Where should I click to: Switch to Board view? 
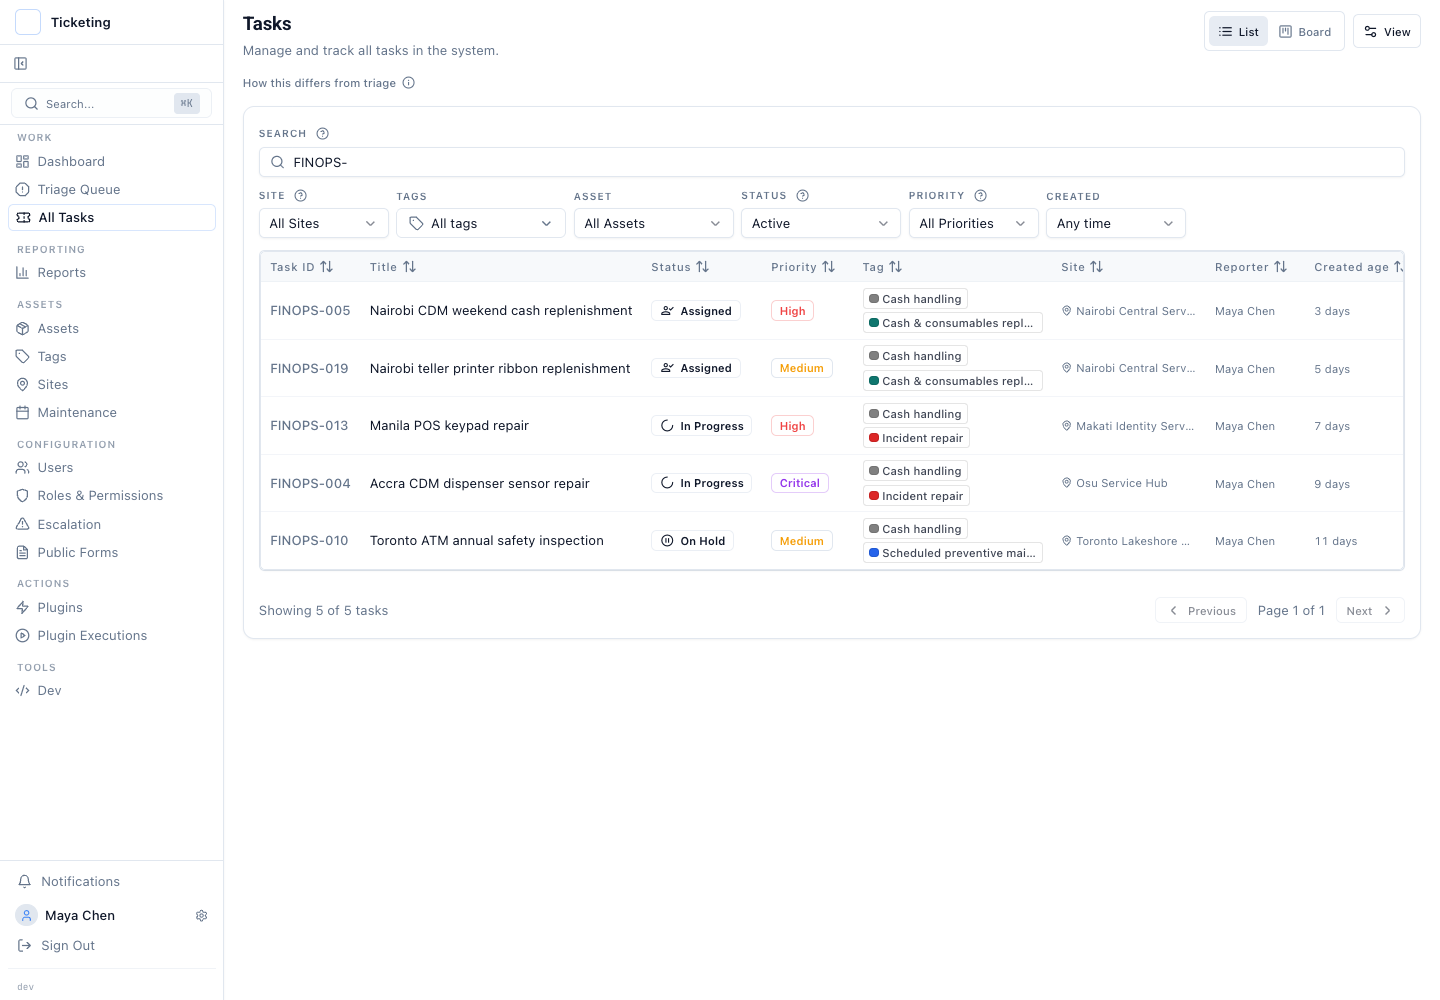tap(1305, 32)
